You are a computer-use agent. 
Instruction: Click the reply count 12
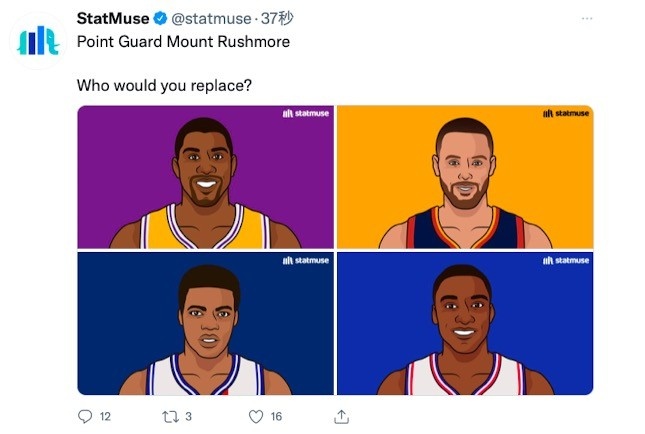point(105,416)
